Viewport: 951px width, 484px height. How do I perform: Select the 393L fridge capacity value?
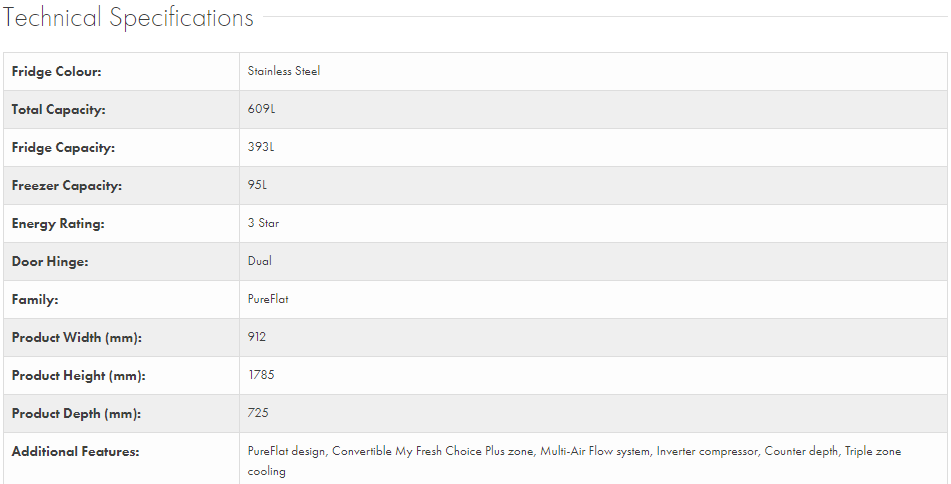pos(261,147)
